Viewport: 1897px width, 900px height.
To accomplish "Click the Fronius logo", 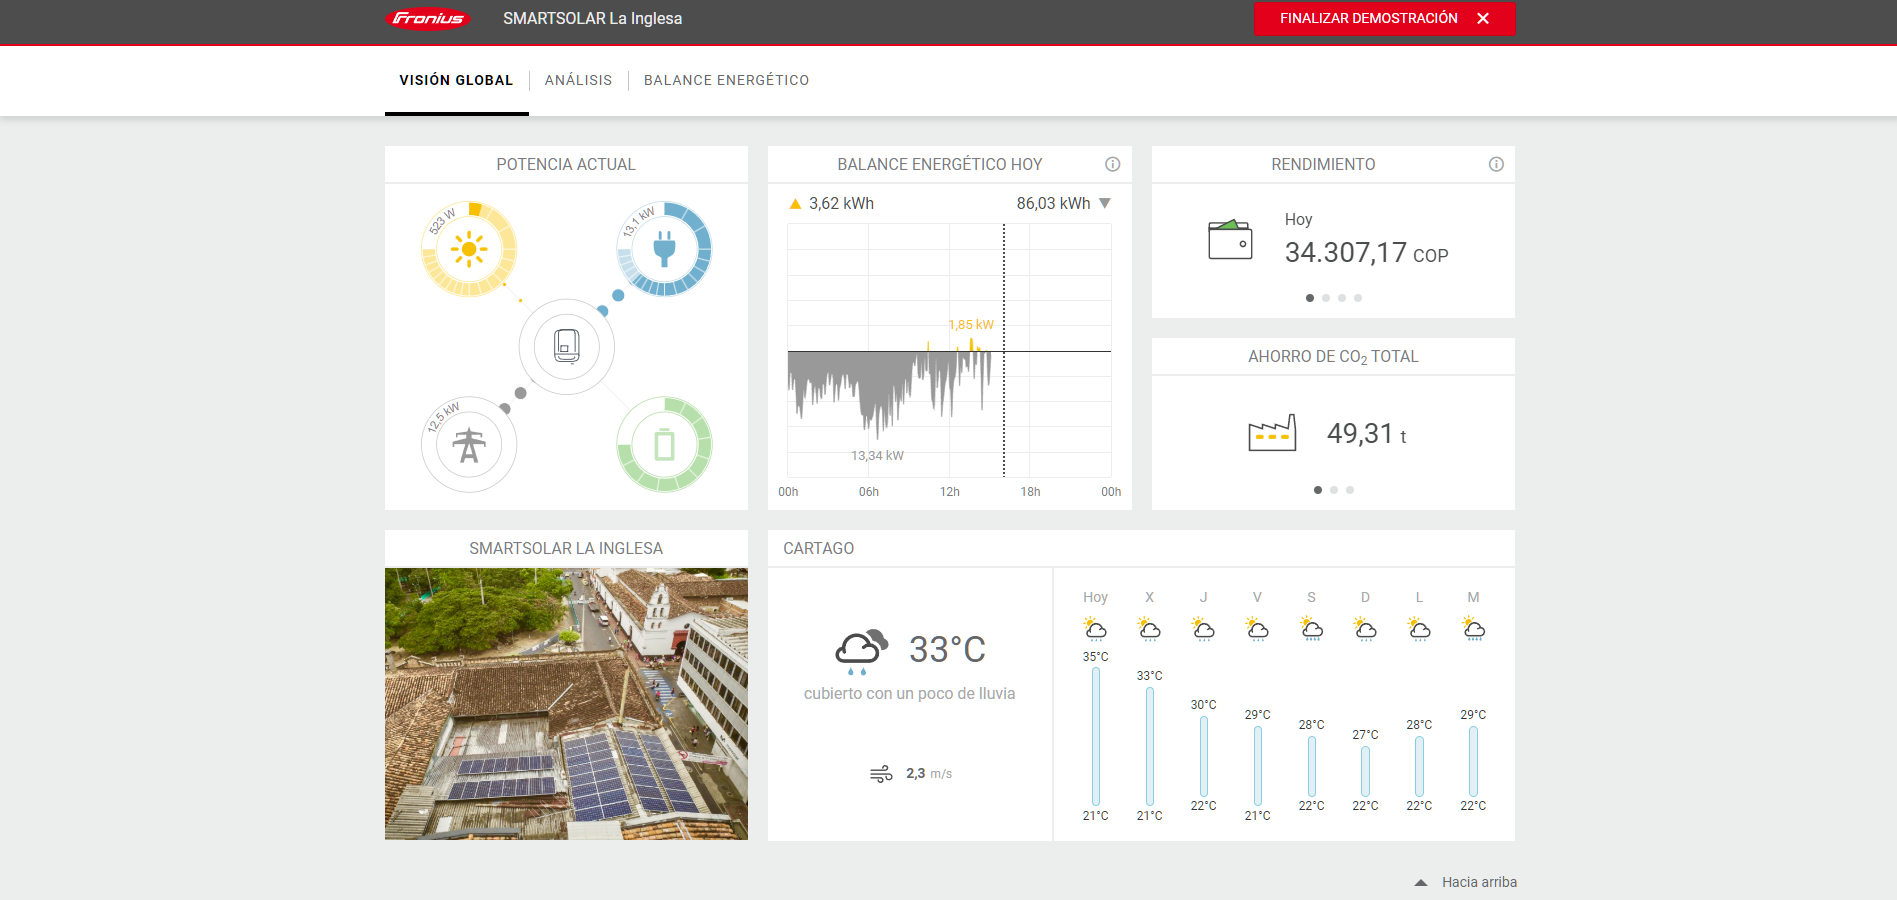I will point(428,19).
